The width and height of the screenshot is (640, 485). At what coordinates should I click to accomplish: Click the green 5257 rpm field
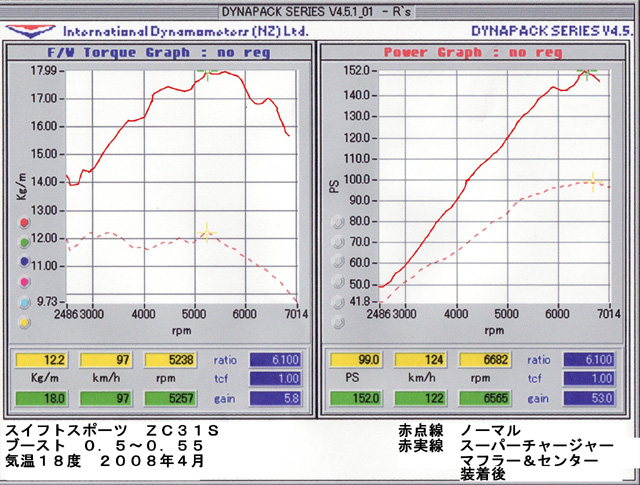pos(170,398)
